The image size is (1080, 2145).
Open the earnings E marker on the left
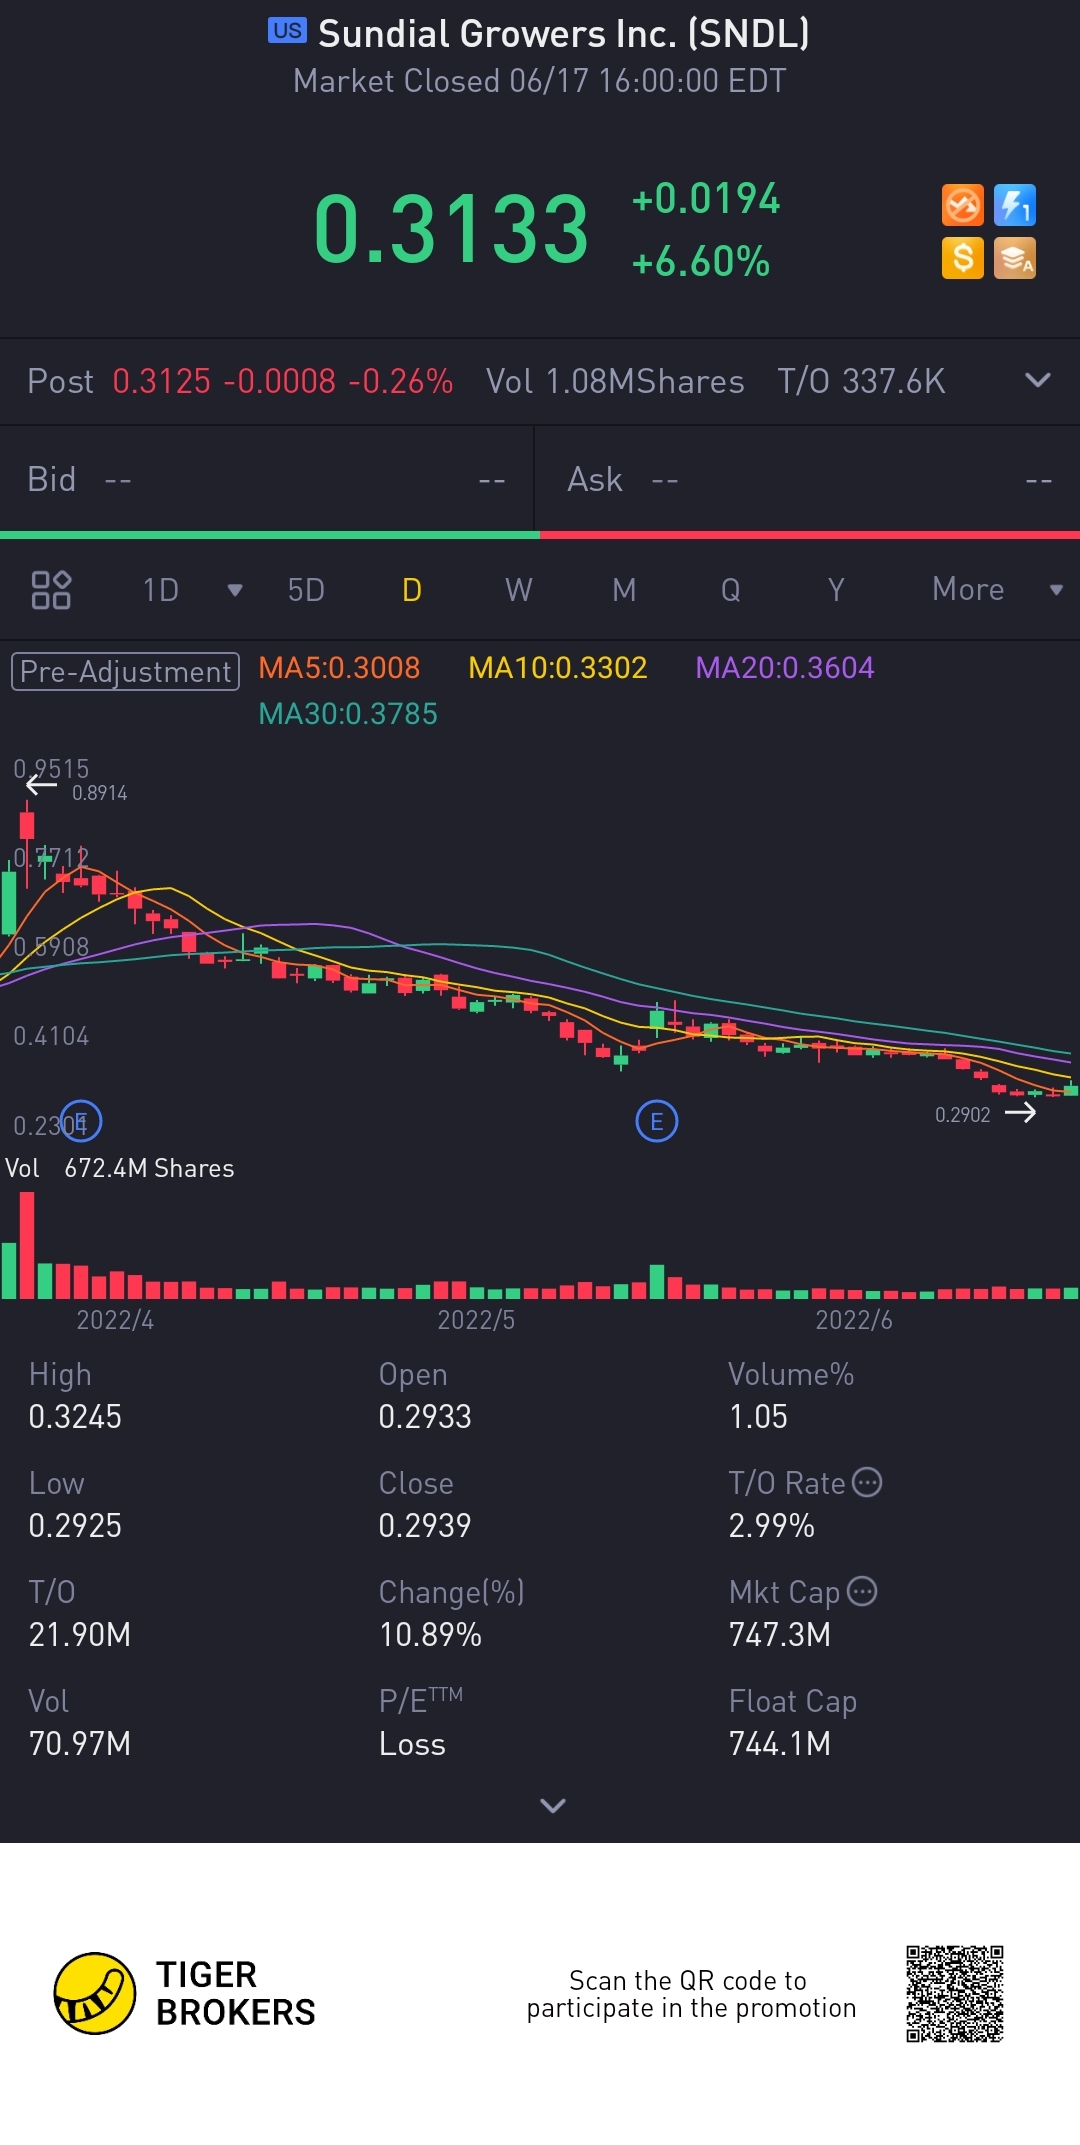click(81, 1121)
